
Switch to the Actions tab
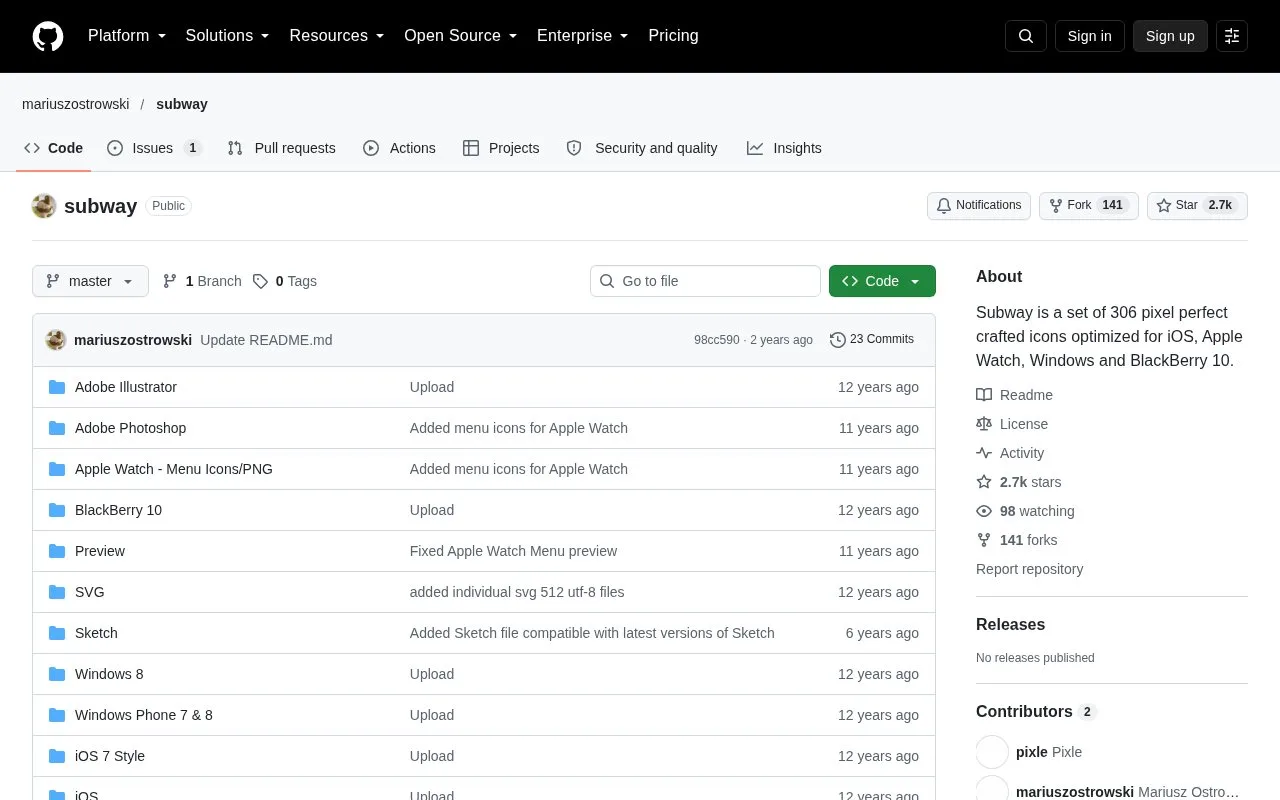point(399,148)
